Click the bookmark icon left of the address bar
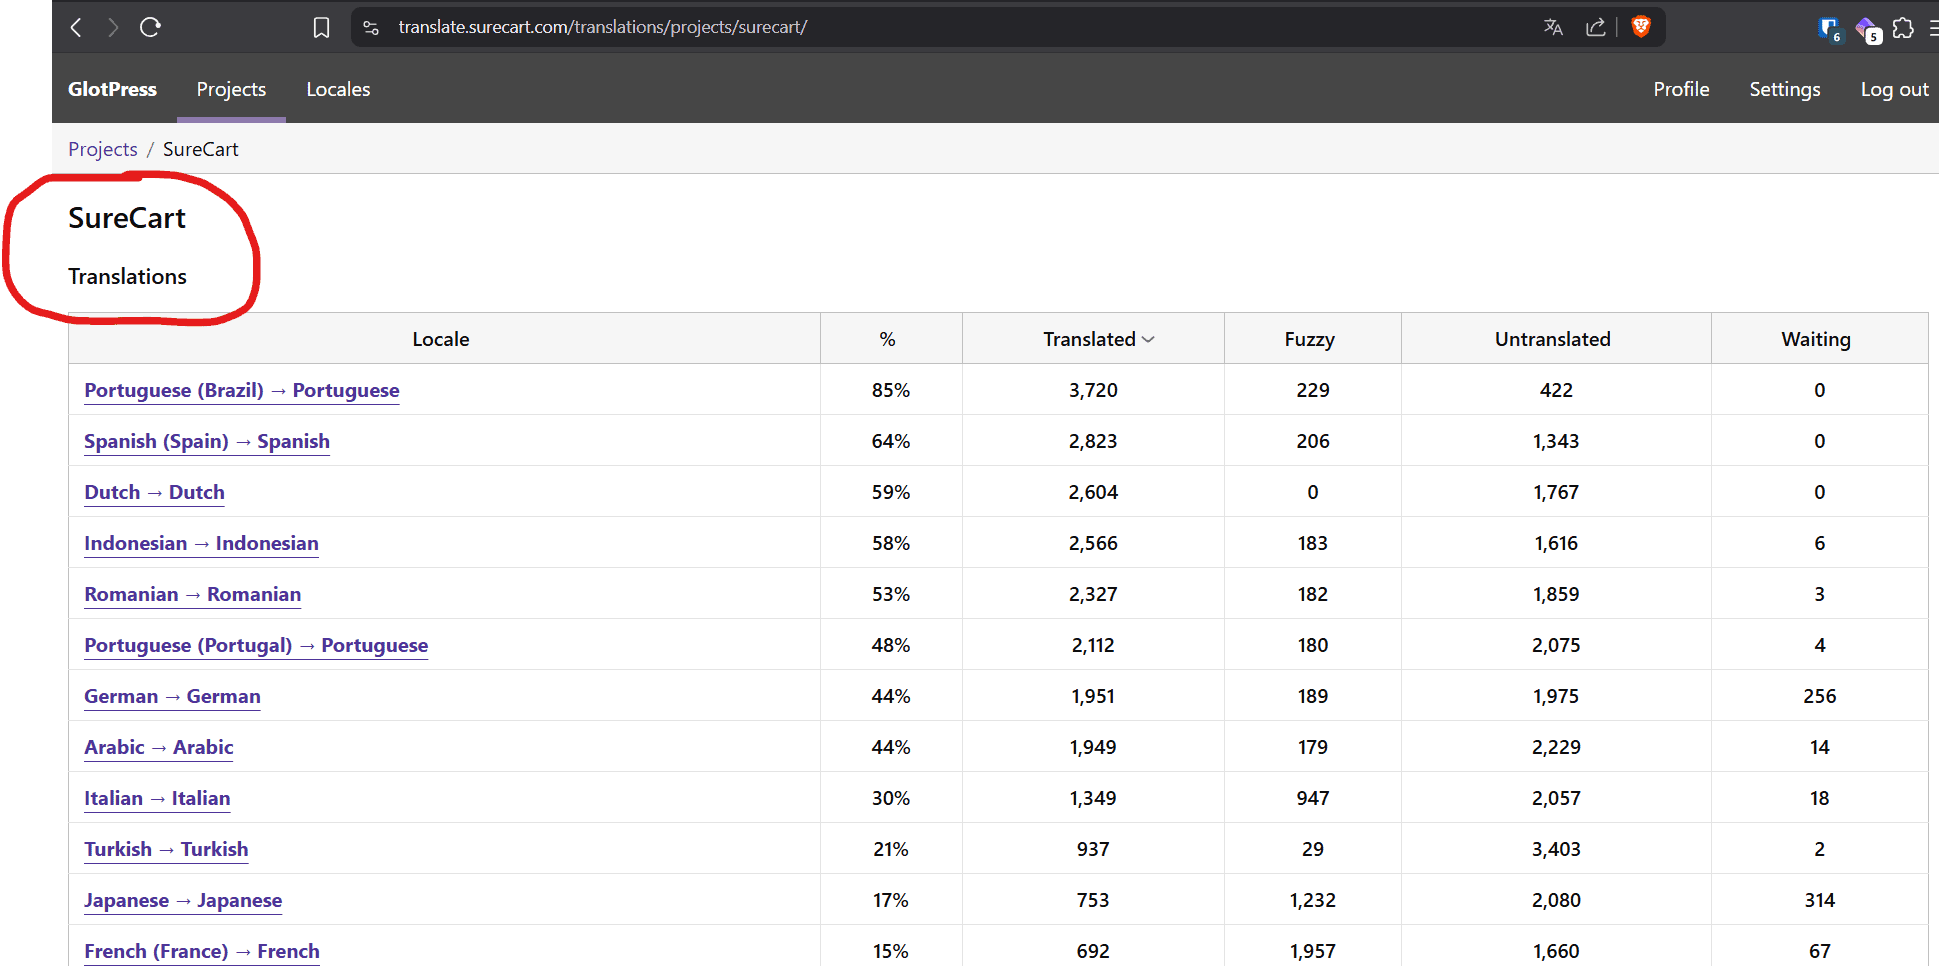The width and height of the screenshot is (1939, 966). point(321,27)
